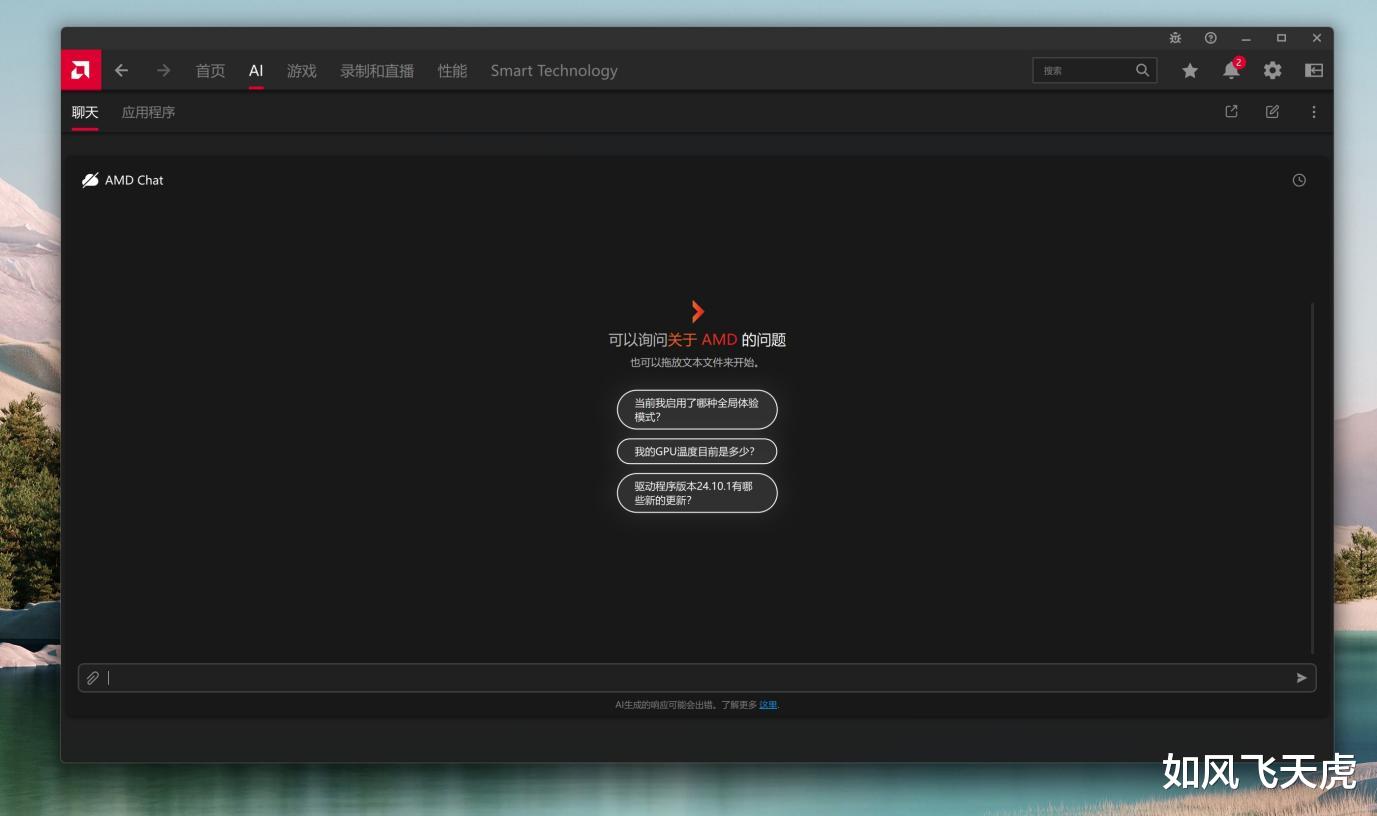The width and height of the screenshot is (1377, 816).
Task: Click the chat message input box
Action: point(697,678)
